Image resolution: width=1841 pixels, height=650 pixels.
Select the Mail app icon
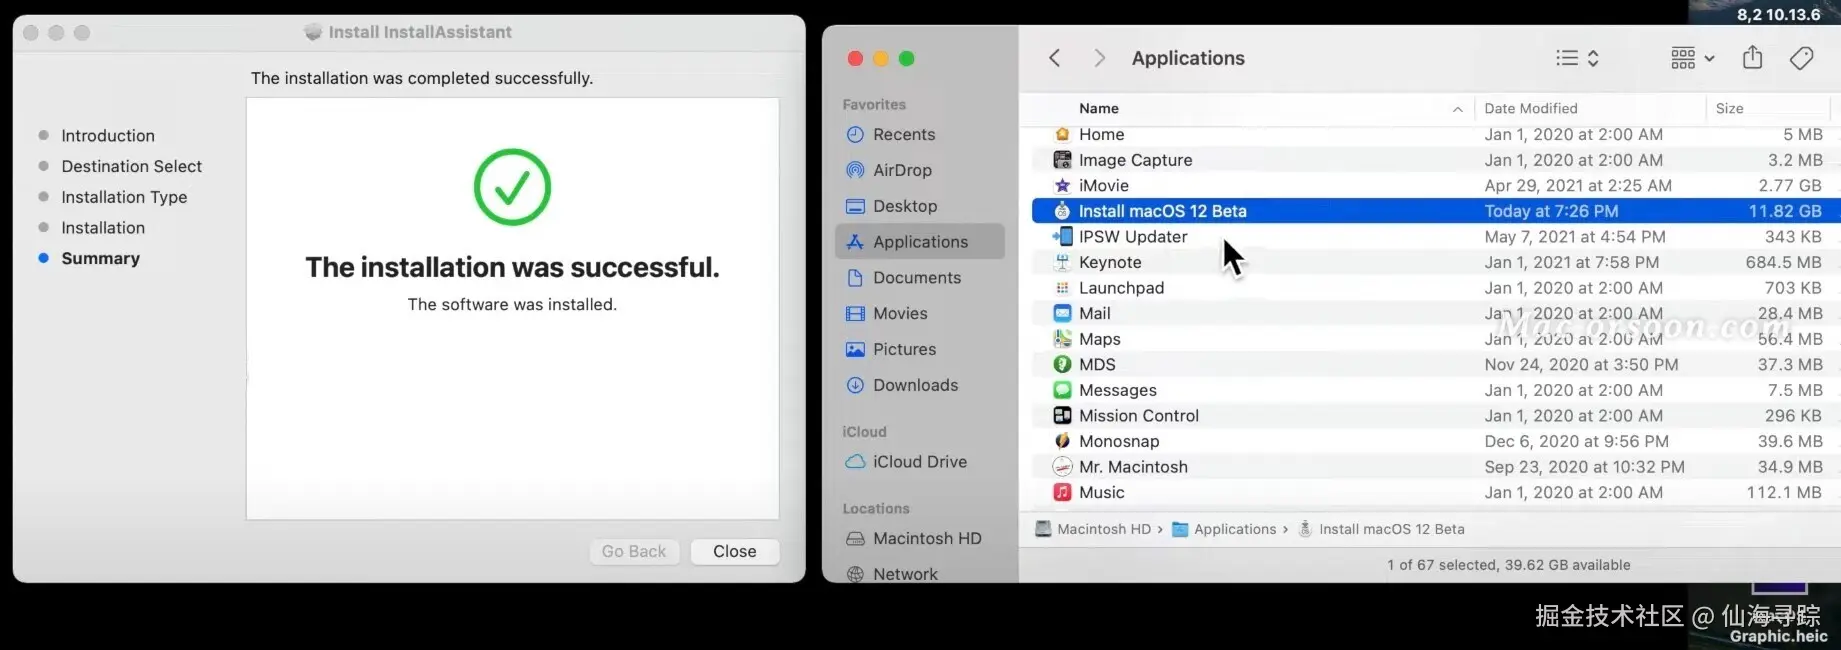(x=1062, y=313)
